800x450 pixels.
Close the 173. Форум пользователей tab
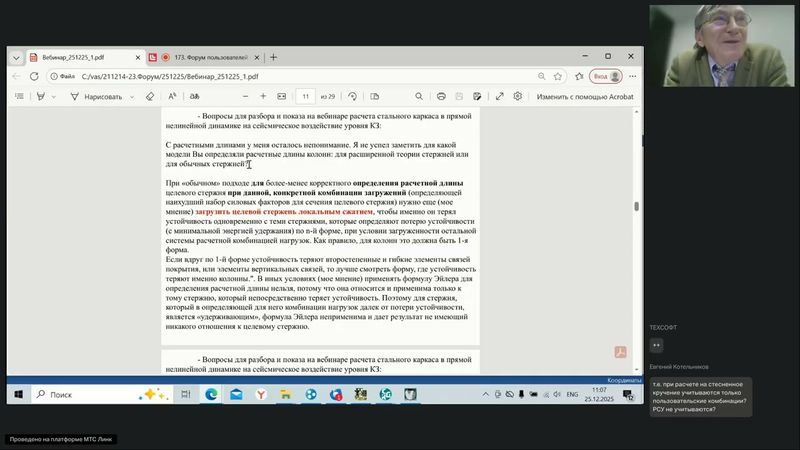tap(257, 58)
